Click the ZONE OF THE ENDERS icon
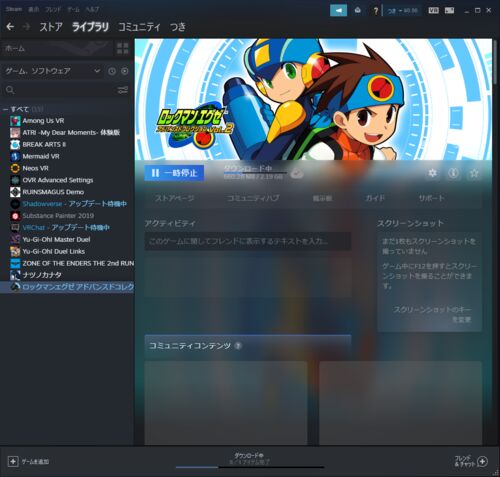500x477 pixels. tap(15, 263)
